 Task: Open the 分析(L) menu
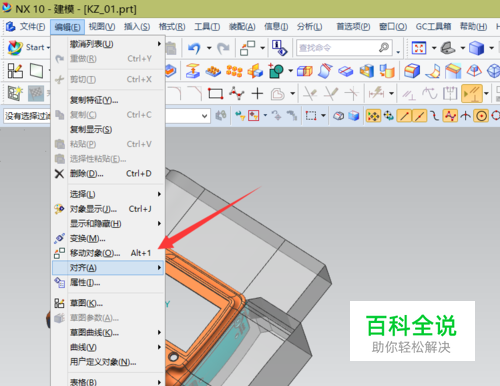[x=309, y=27]
